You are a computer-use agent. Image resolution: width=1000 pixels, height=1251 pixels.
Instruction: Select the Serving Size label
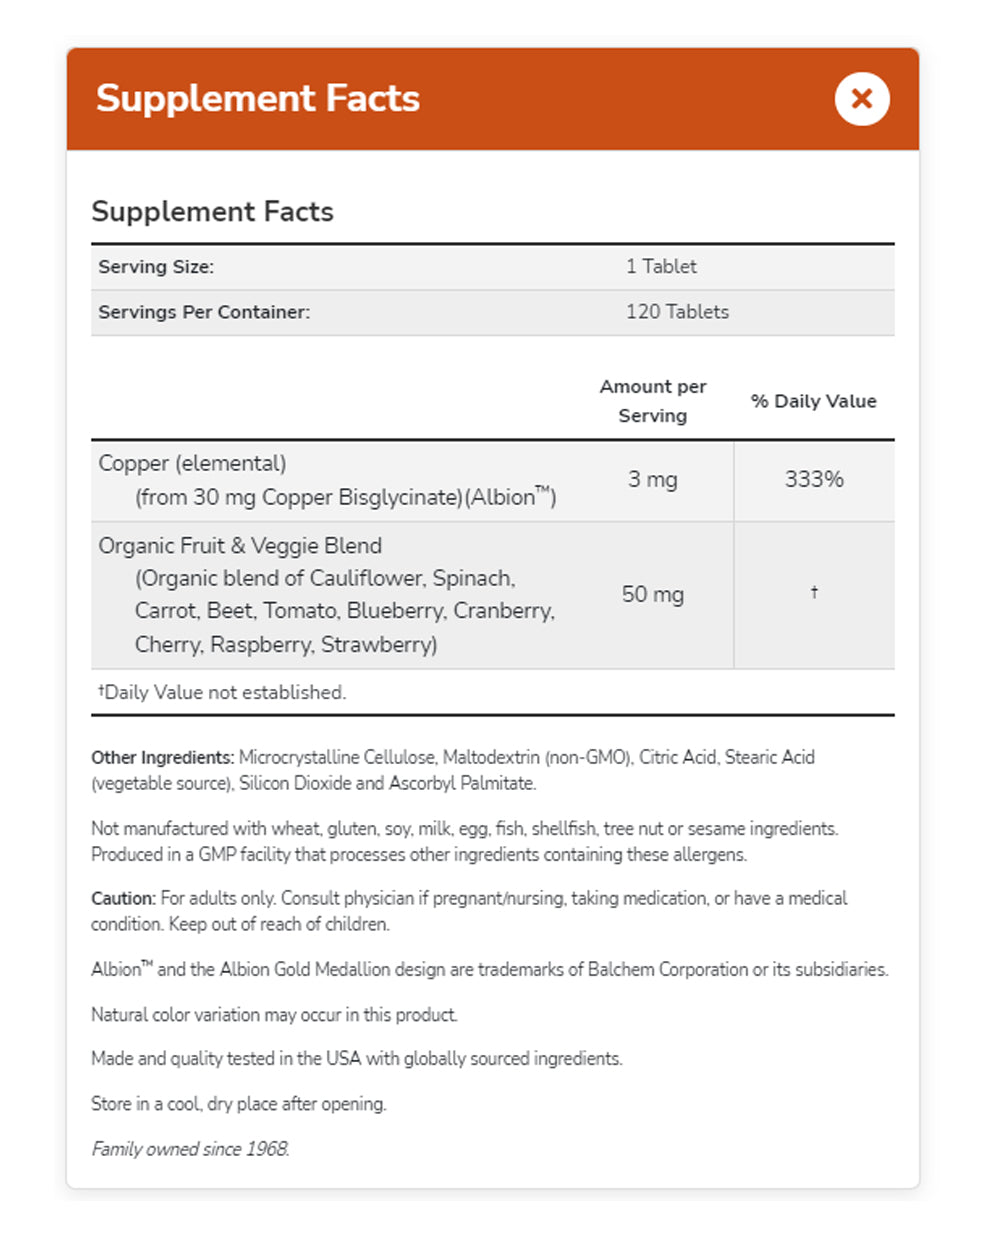(x=156, y=267)
